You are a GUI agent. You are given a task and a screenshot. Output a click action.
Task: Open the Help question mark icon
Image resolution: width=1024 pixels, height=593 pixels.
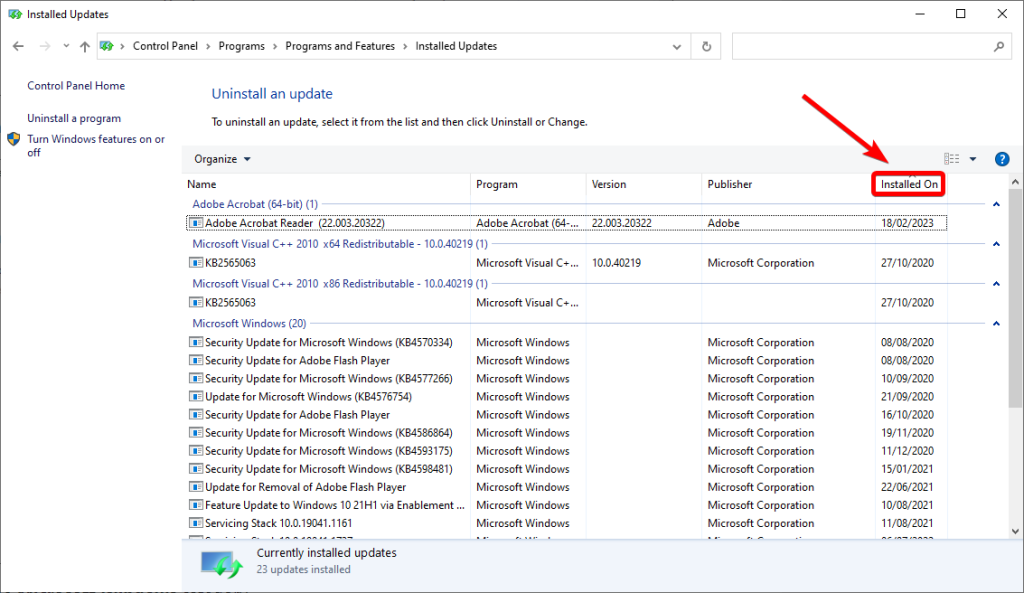[1002, 159]
